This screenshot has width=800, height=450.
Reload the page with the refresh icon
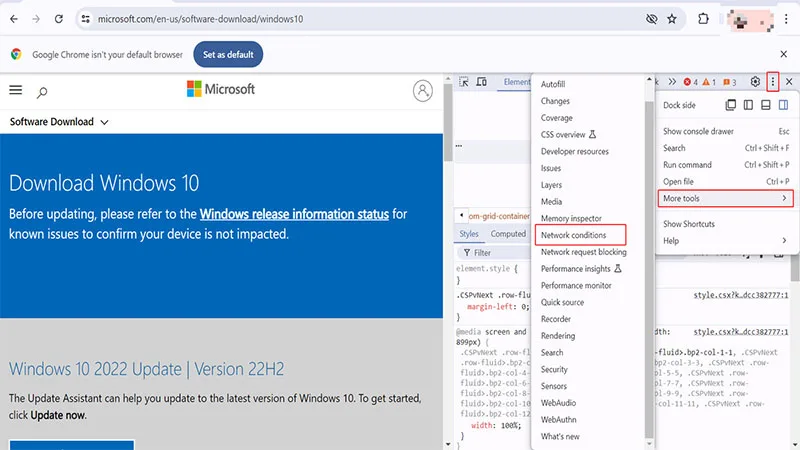click(59, 19)
